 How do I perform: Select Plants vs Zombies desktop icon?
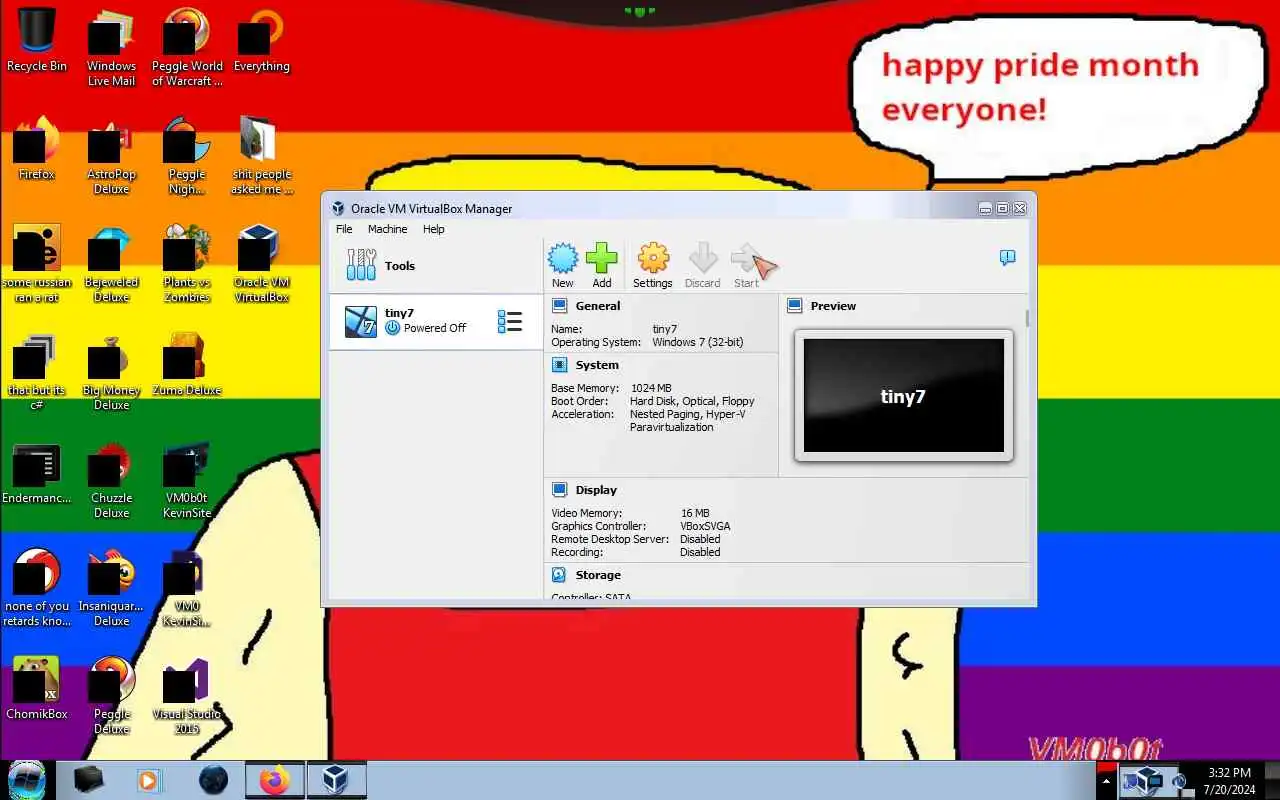coord(187,264)
